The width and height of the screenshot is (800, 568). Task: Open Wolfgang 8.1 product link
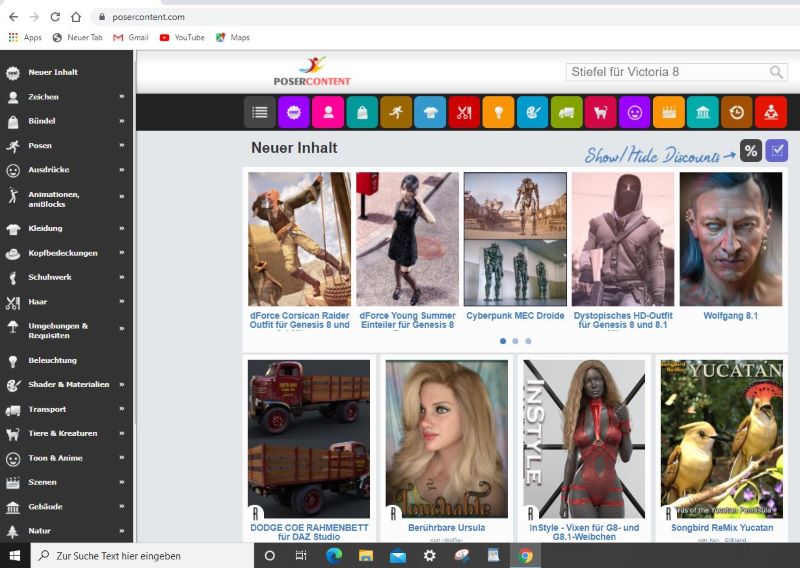[x=731, y=316]
